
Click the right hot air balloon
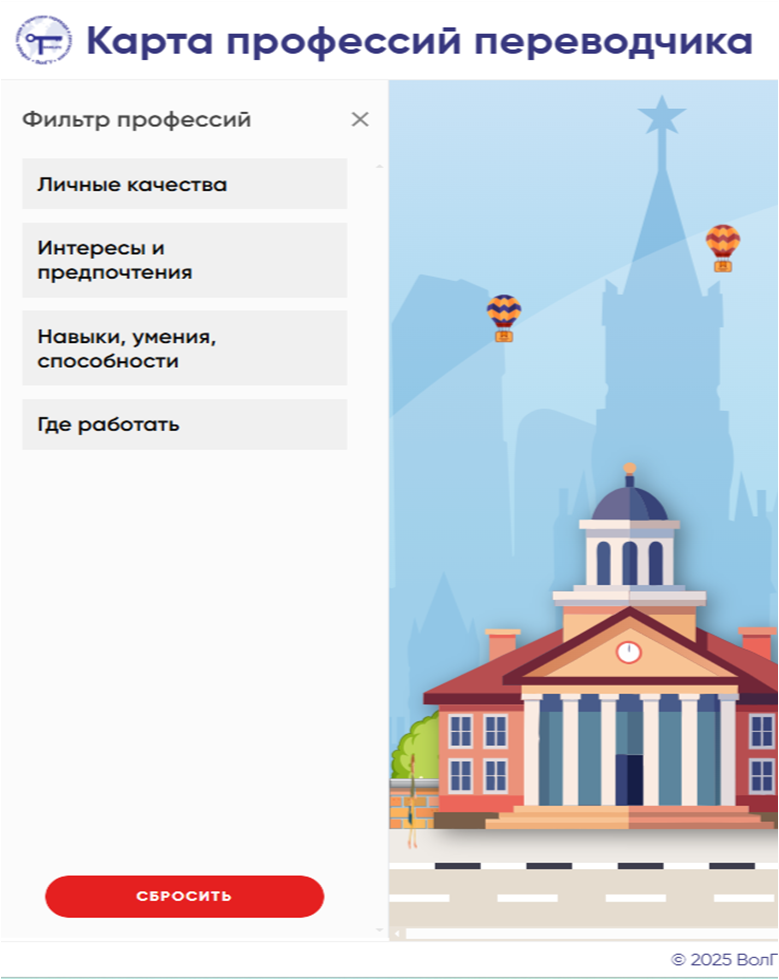click(723, 248)
